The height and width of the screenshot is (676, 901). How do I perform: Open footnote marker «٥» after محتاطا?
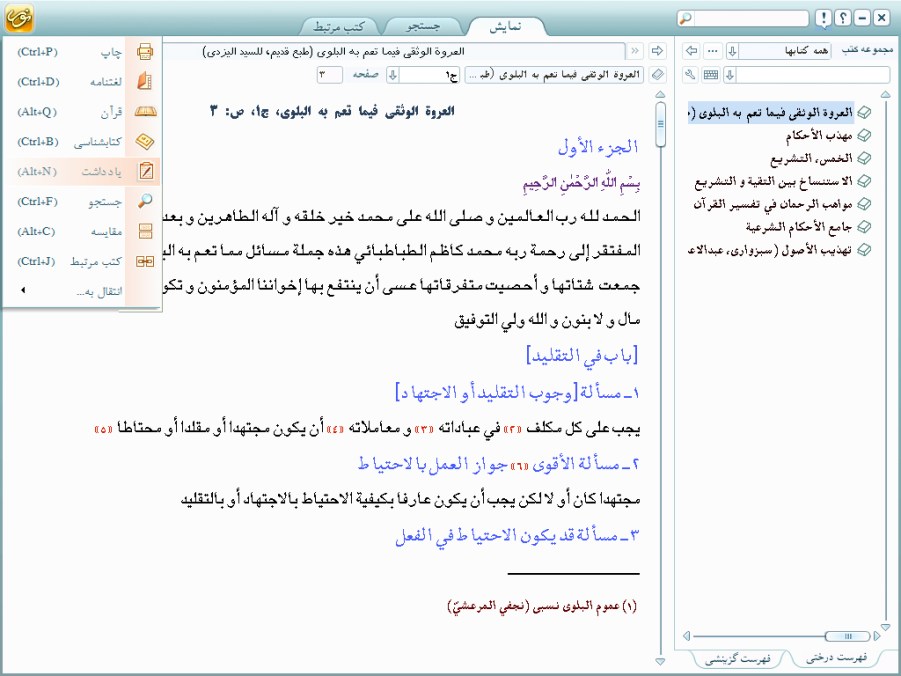[103, 429]
